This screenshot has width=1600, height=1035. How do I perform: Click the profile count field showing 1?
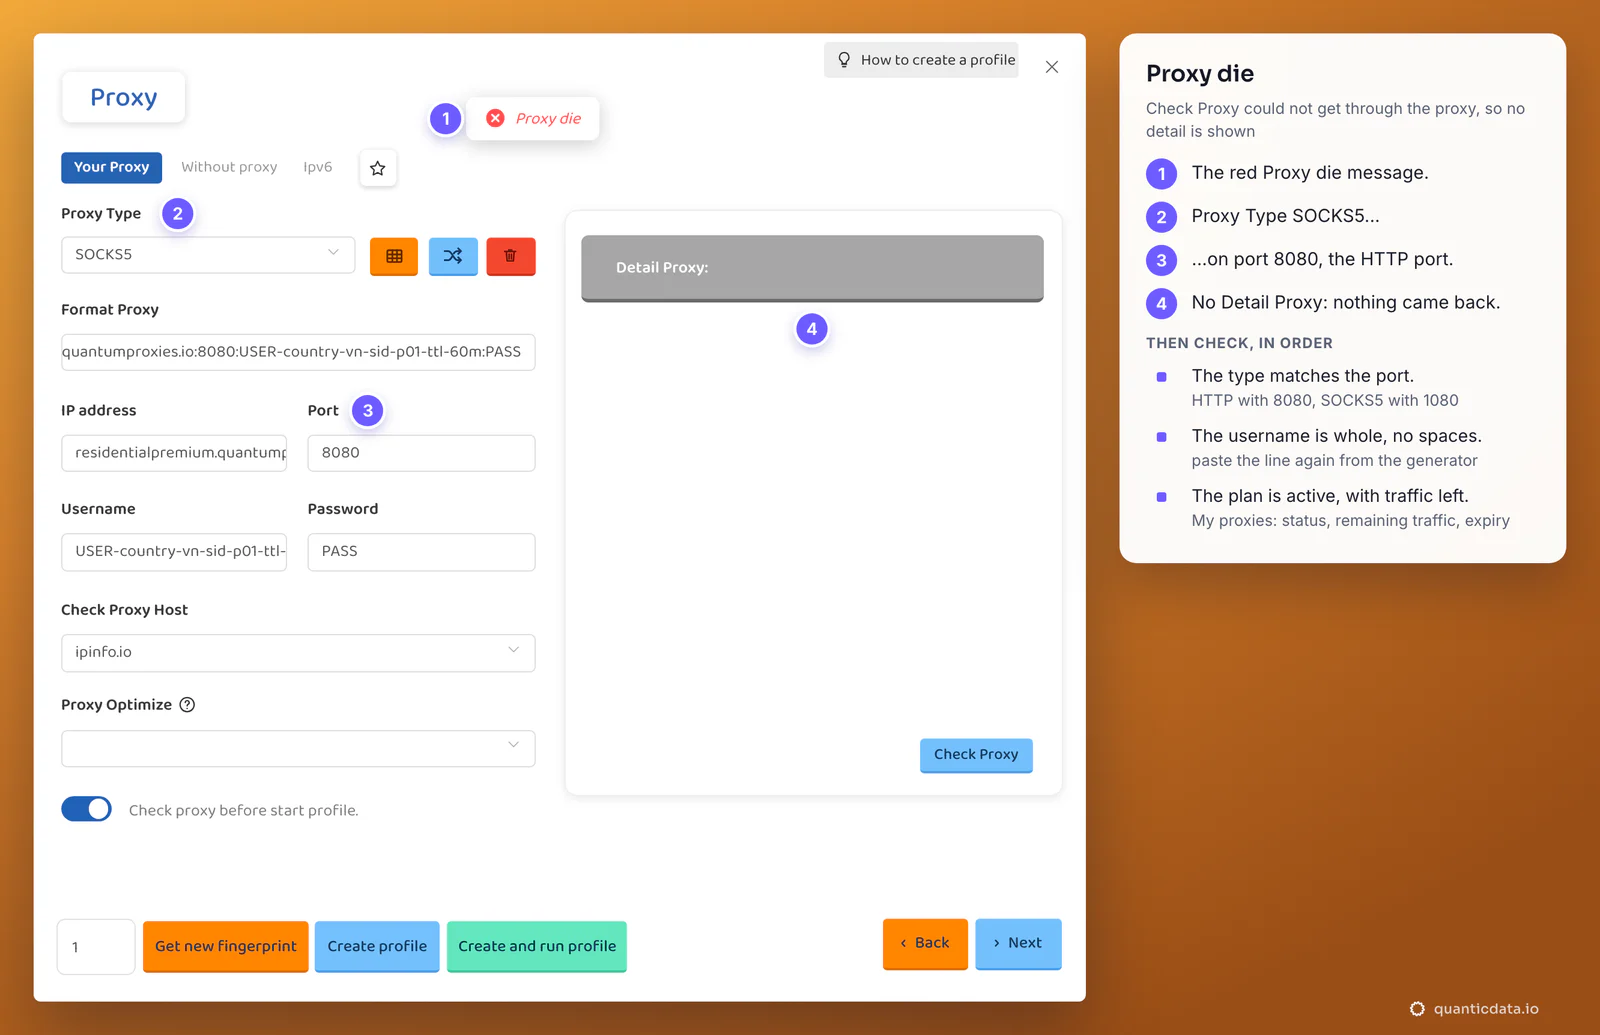pyautogui.click(x=96, y=947)
